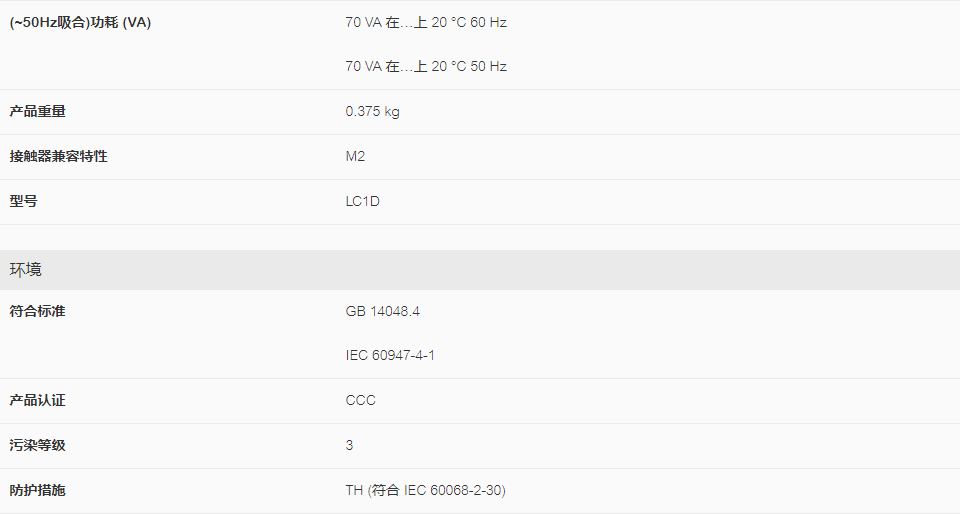Click the TH (符合 IEC 60068-2-30) value

426,491
